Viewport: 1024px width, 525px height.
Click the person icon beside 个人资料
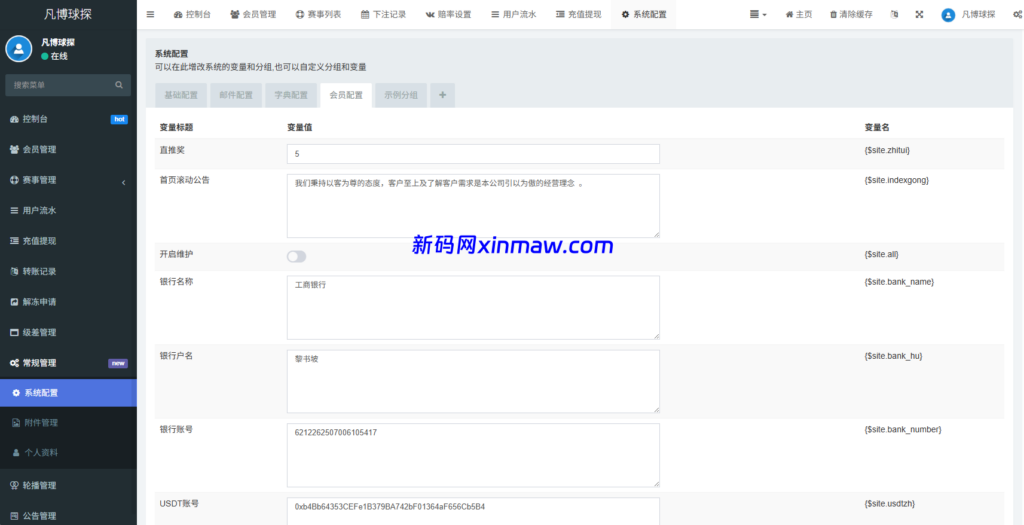[x=16, y=453]
